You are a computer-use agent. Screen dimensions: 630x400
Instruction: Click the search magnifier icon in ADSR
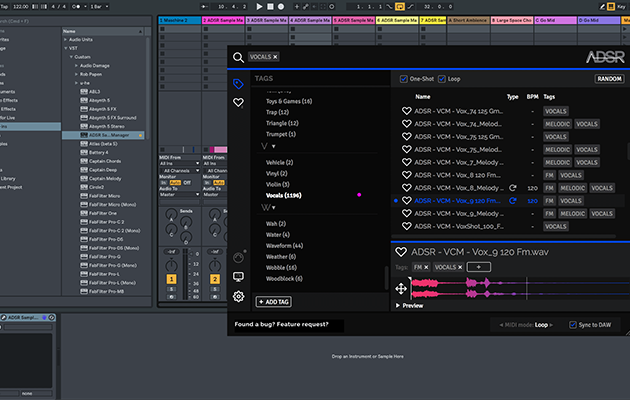tap(238, 57)
